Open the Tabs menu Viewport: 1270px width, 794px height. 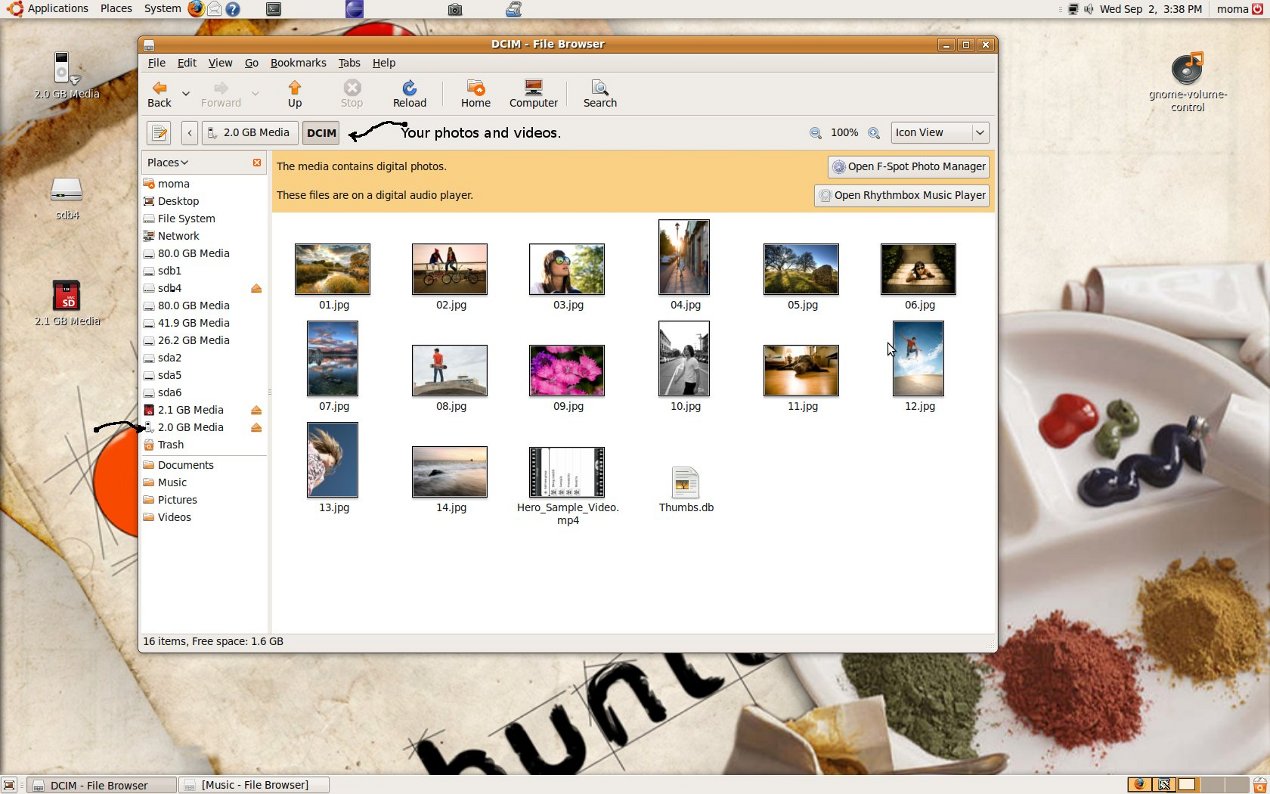349,63
